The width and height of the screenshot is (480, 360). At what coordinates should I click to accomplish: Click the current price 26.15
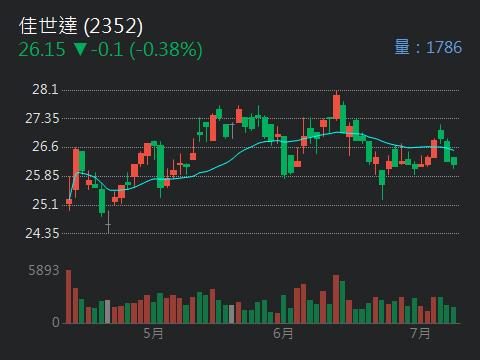pyautogui.click(x=42, y=50)
